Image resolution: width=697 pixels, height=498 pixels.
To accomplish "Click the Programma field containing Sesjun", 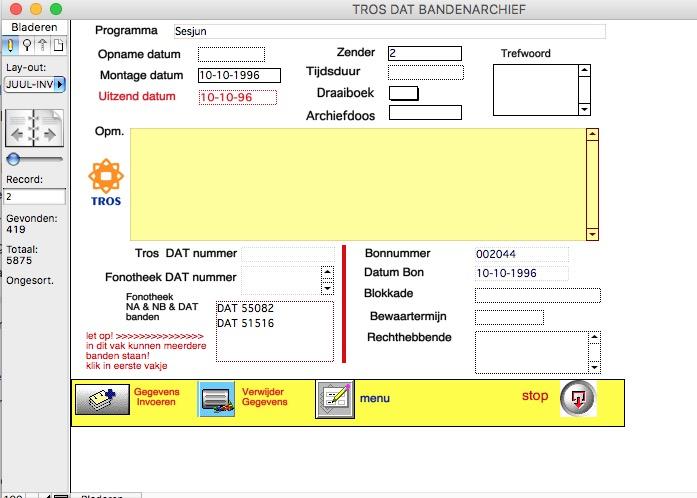I will [x=388, y=31].
